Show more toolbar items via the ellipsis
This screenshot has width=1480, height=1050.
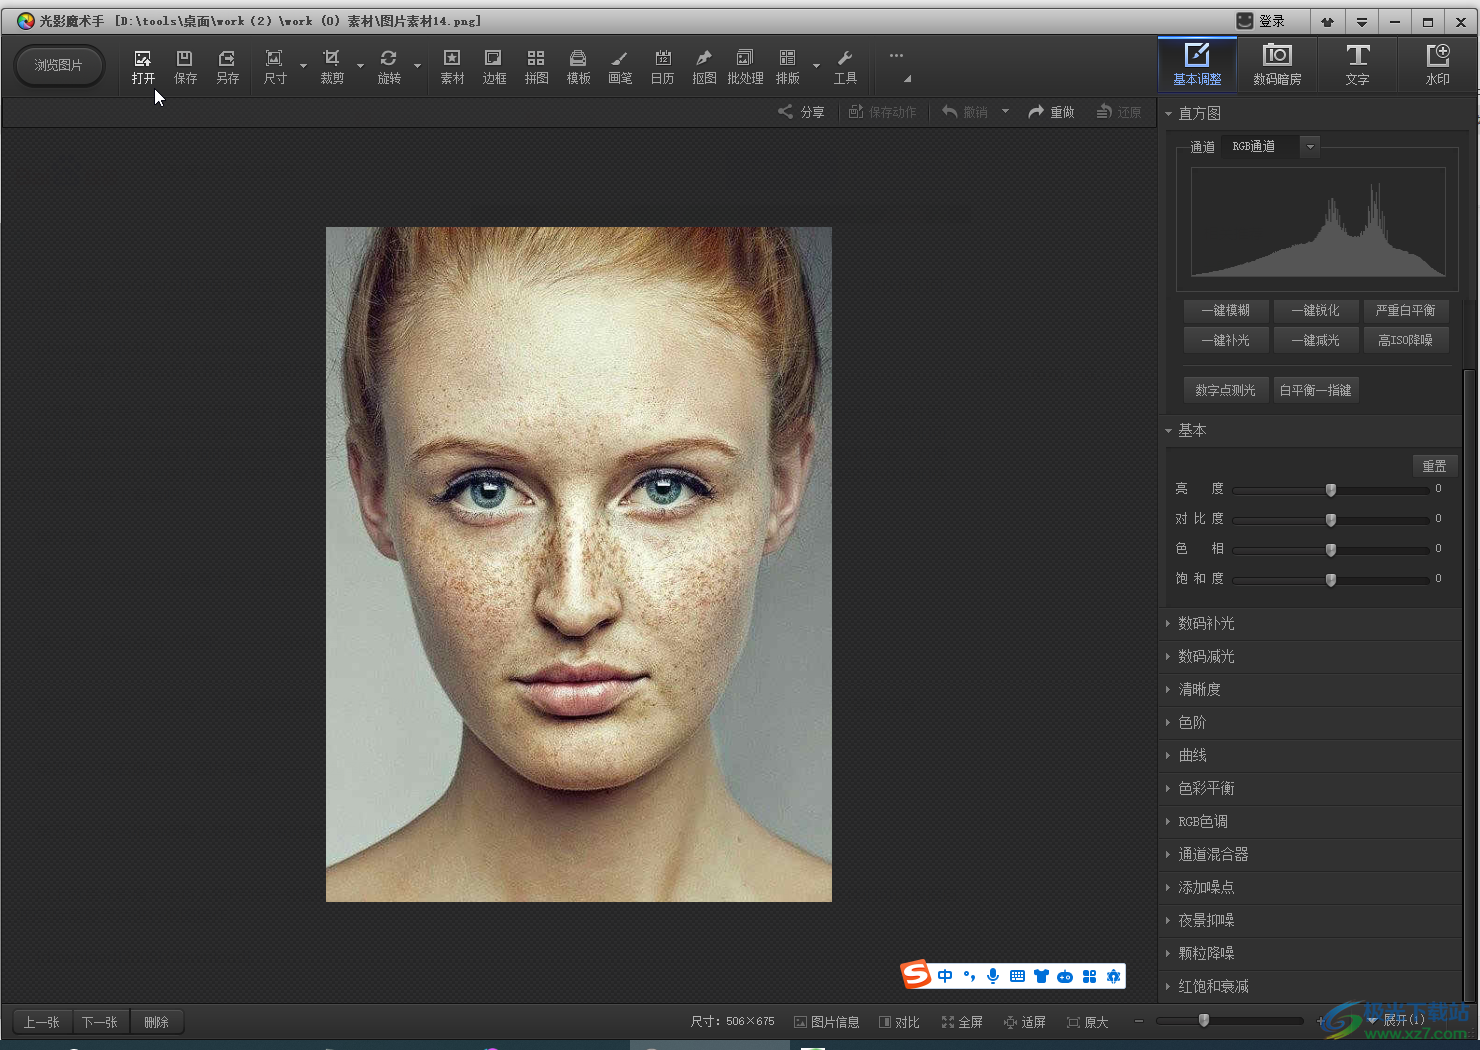pos(896,56)
